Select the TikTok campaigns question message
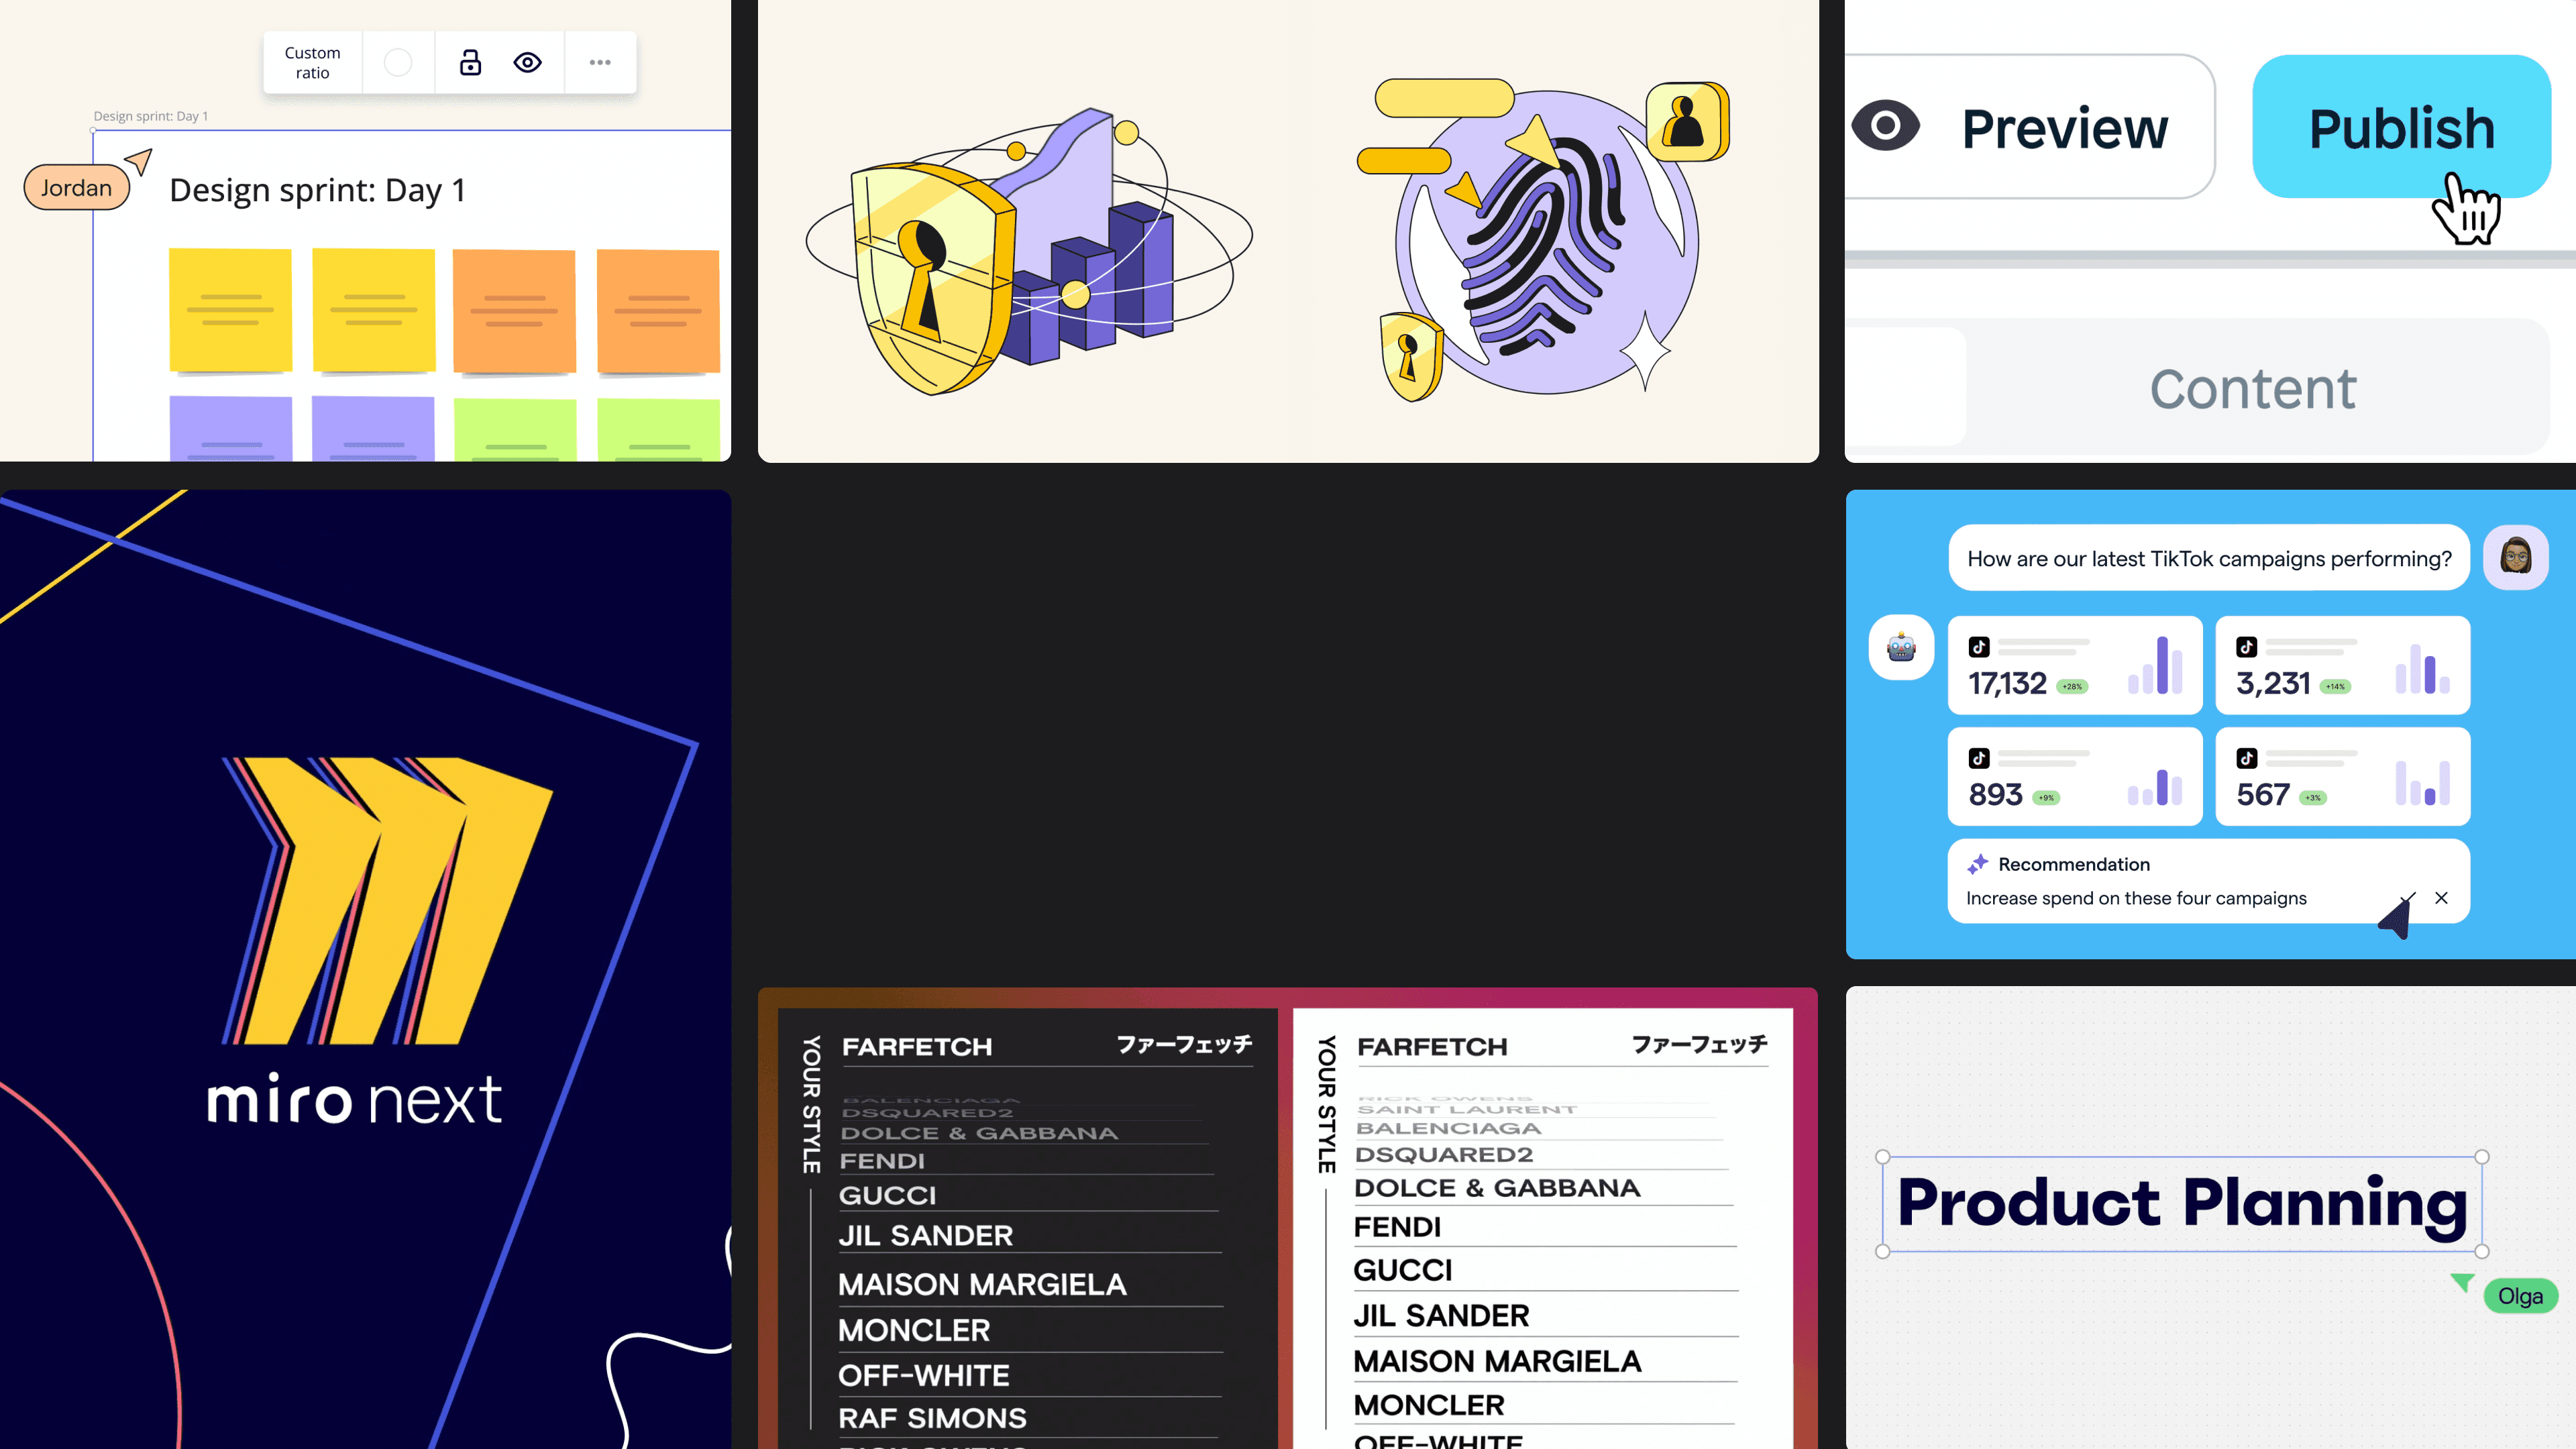 tap(2209, 558)
